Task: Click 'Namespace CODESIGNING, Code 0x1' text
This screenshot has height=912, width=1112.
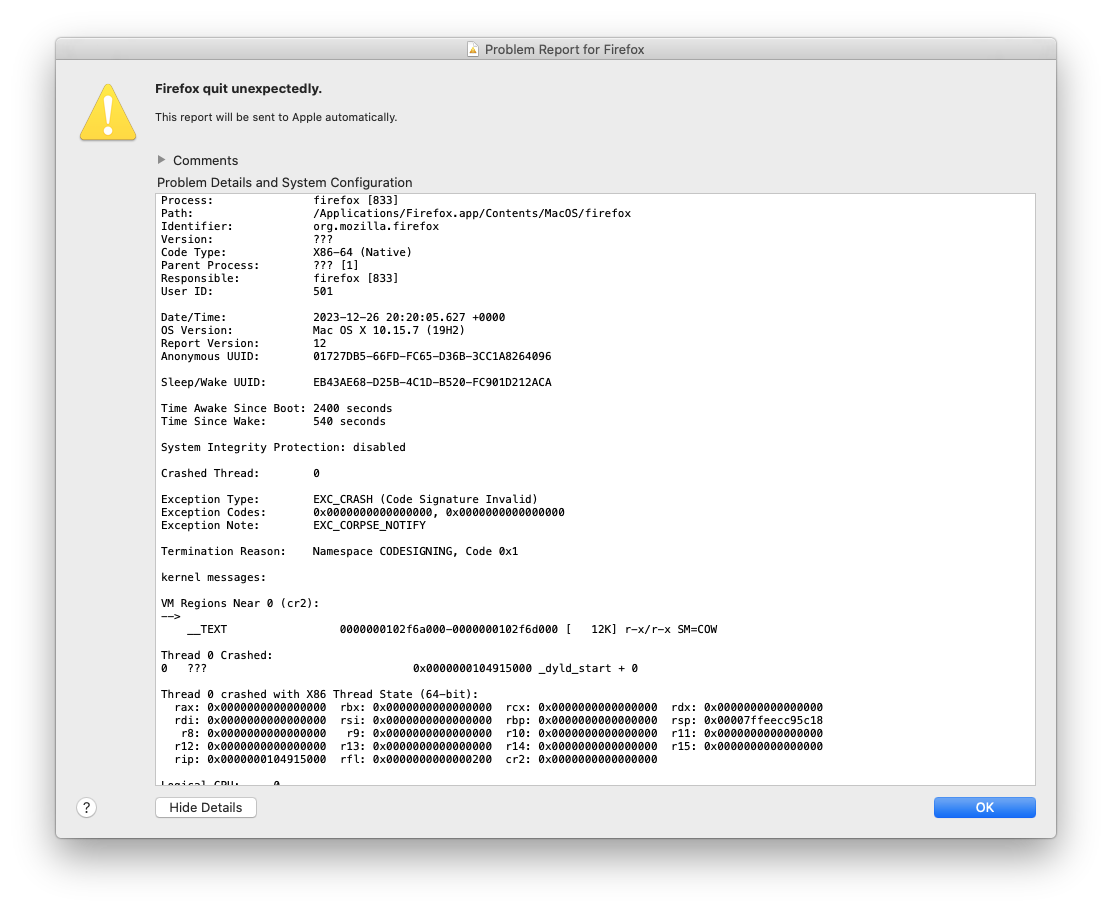Action: (x=416, y=552)
